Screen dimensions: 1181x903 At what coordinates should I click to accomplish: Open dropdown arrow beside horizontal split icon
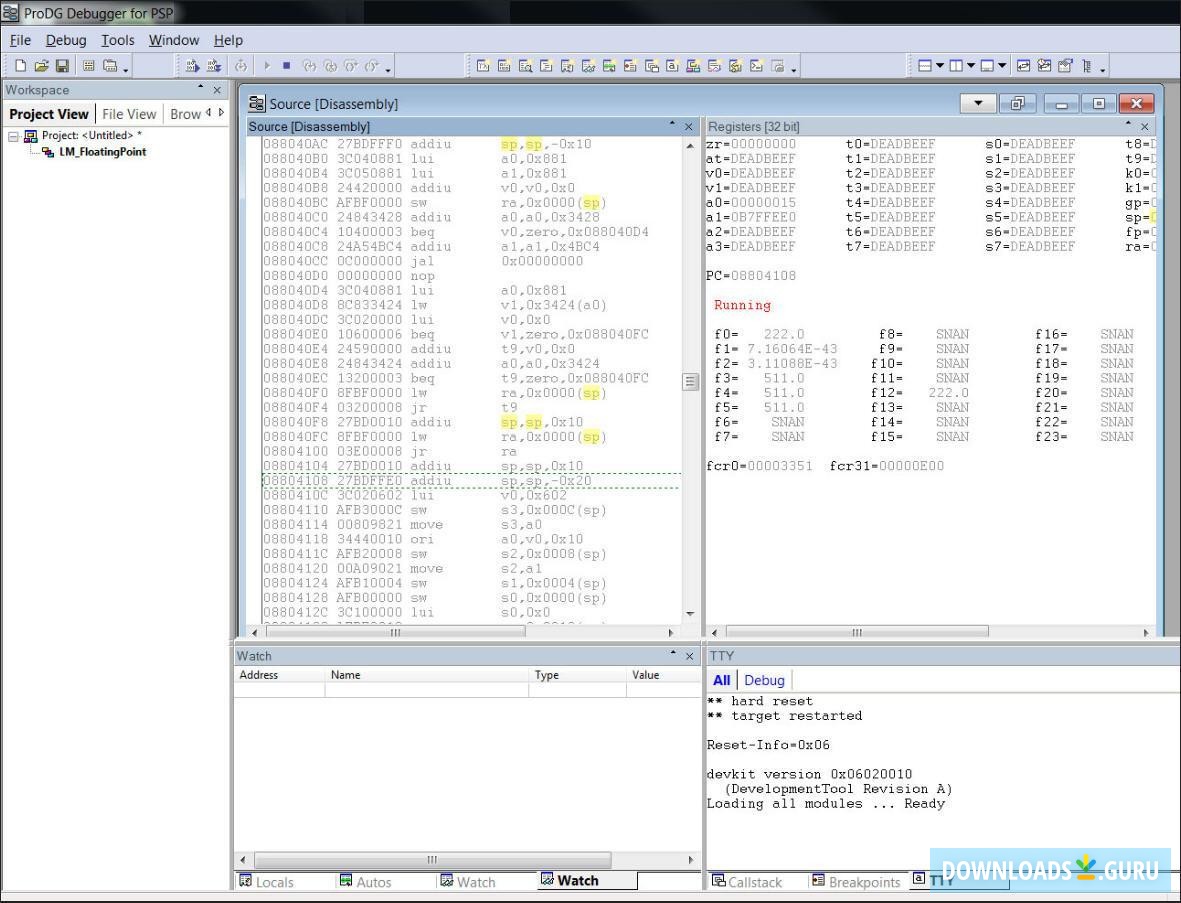[x=940, y=66]
